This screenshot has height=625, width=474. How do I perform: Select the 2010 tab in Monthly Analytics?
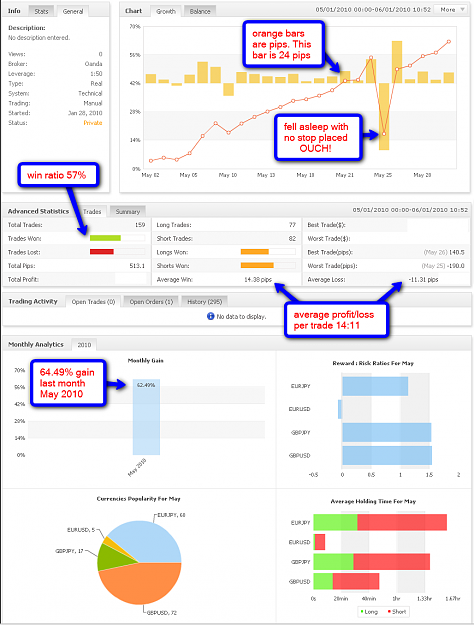(x=84, y=345)
